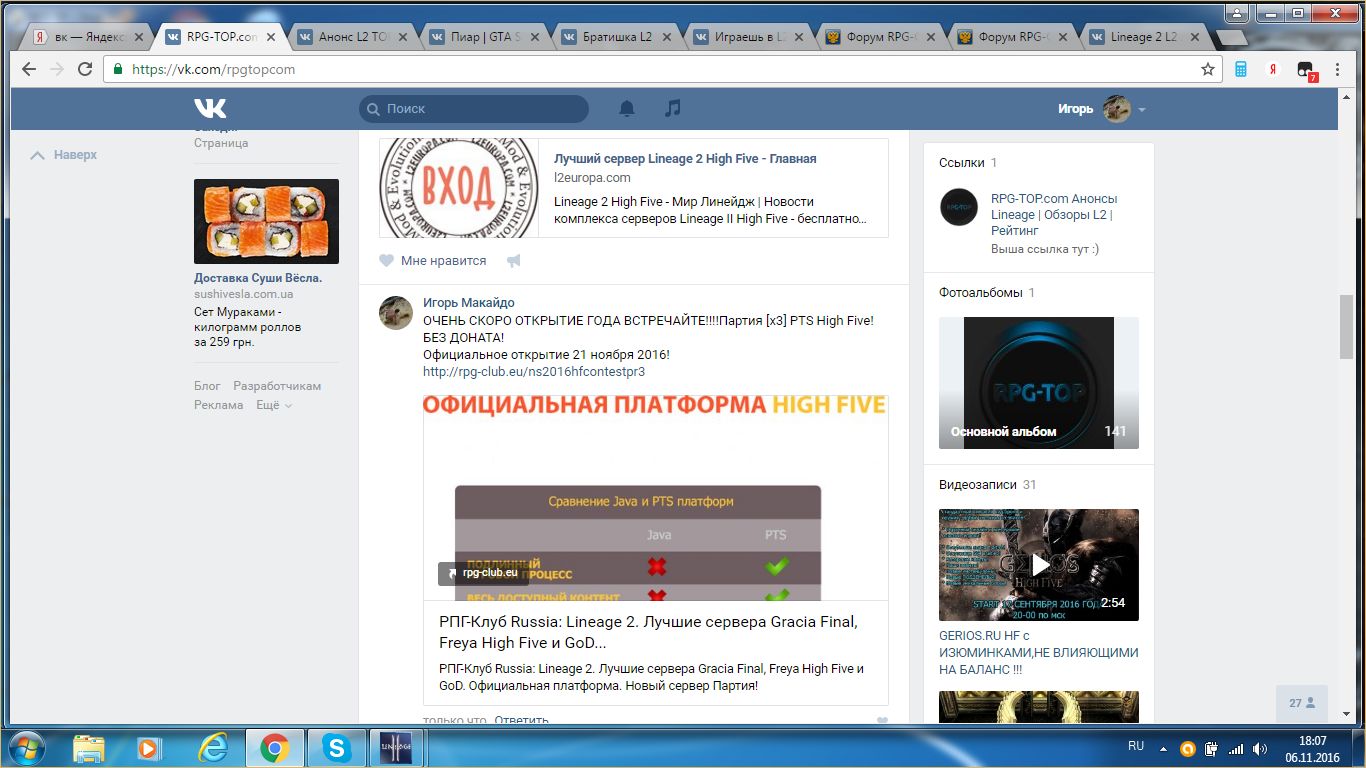Click the extension icon with red badge 7
The height and width of the screenshot is (768, 1366).
pyautogui.click(x=1306, y=70)
